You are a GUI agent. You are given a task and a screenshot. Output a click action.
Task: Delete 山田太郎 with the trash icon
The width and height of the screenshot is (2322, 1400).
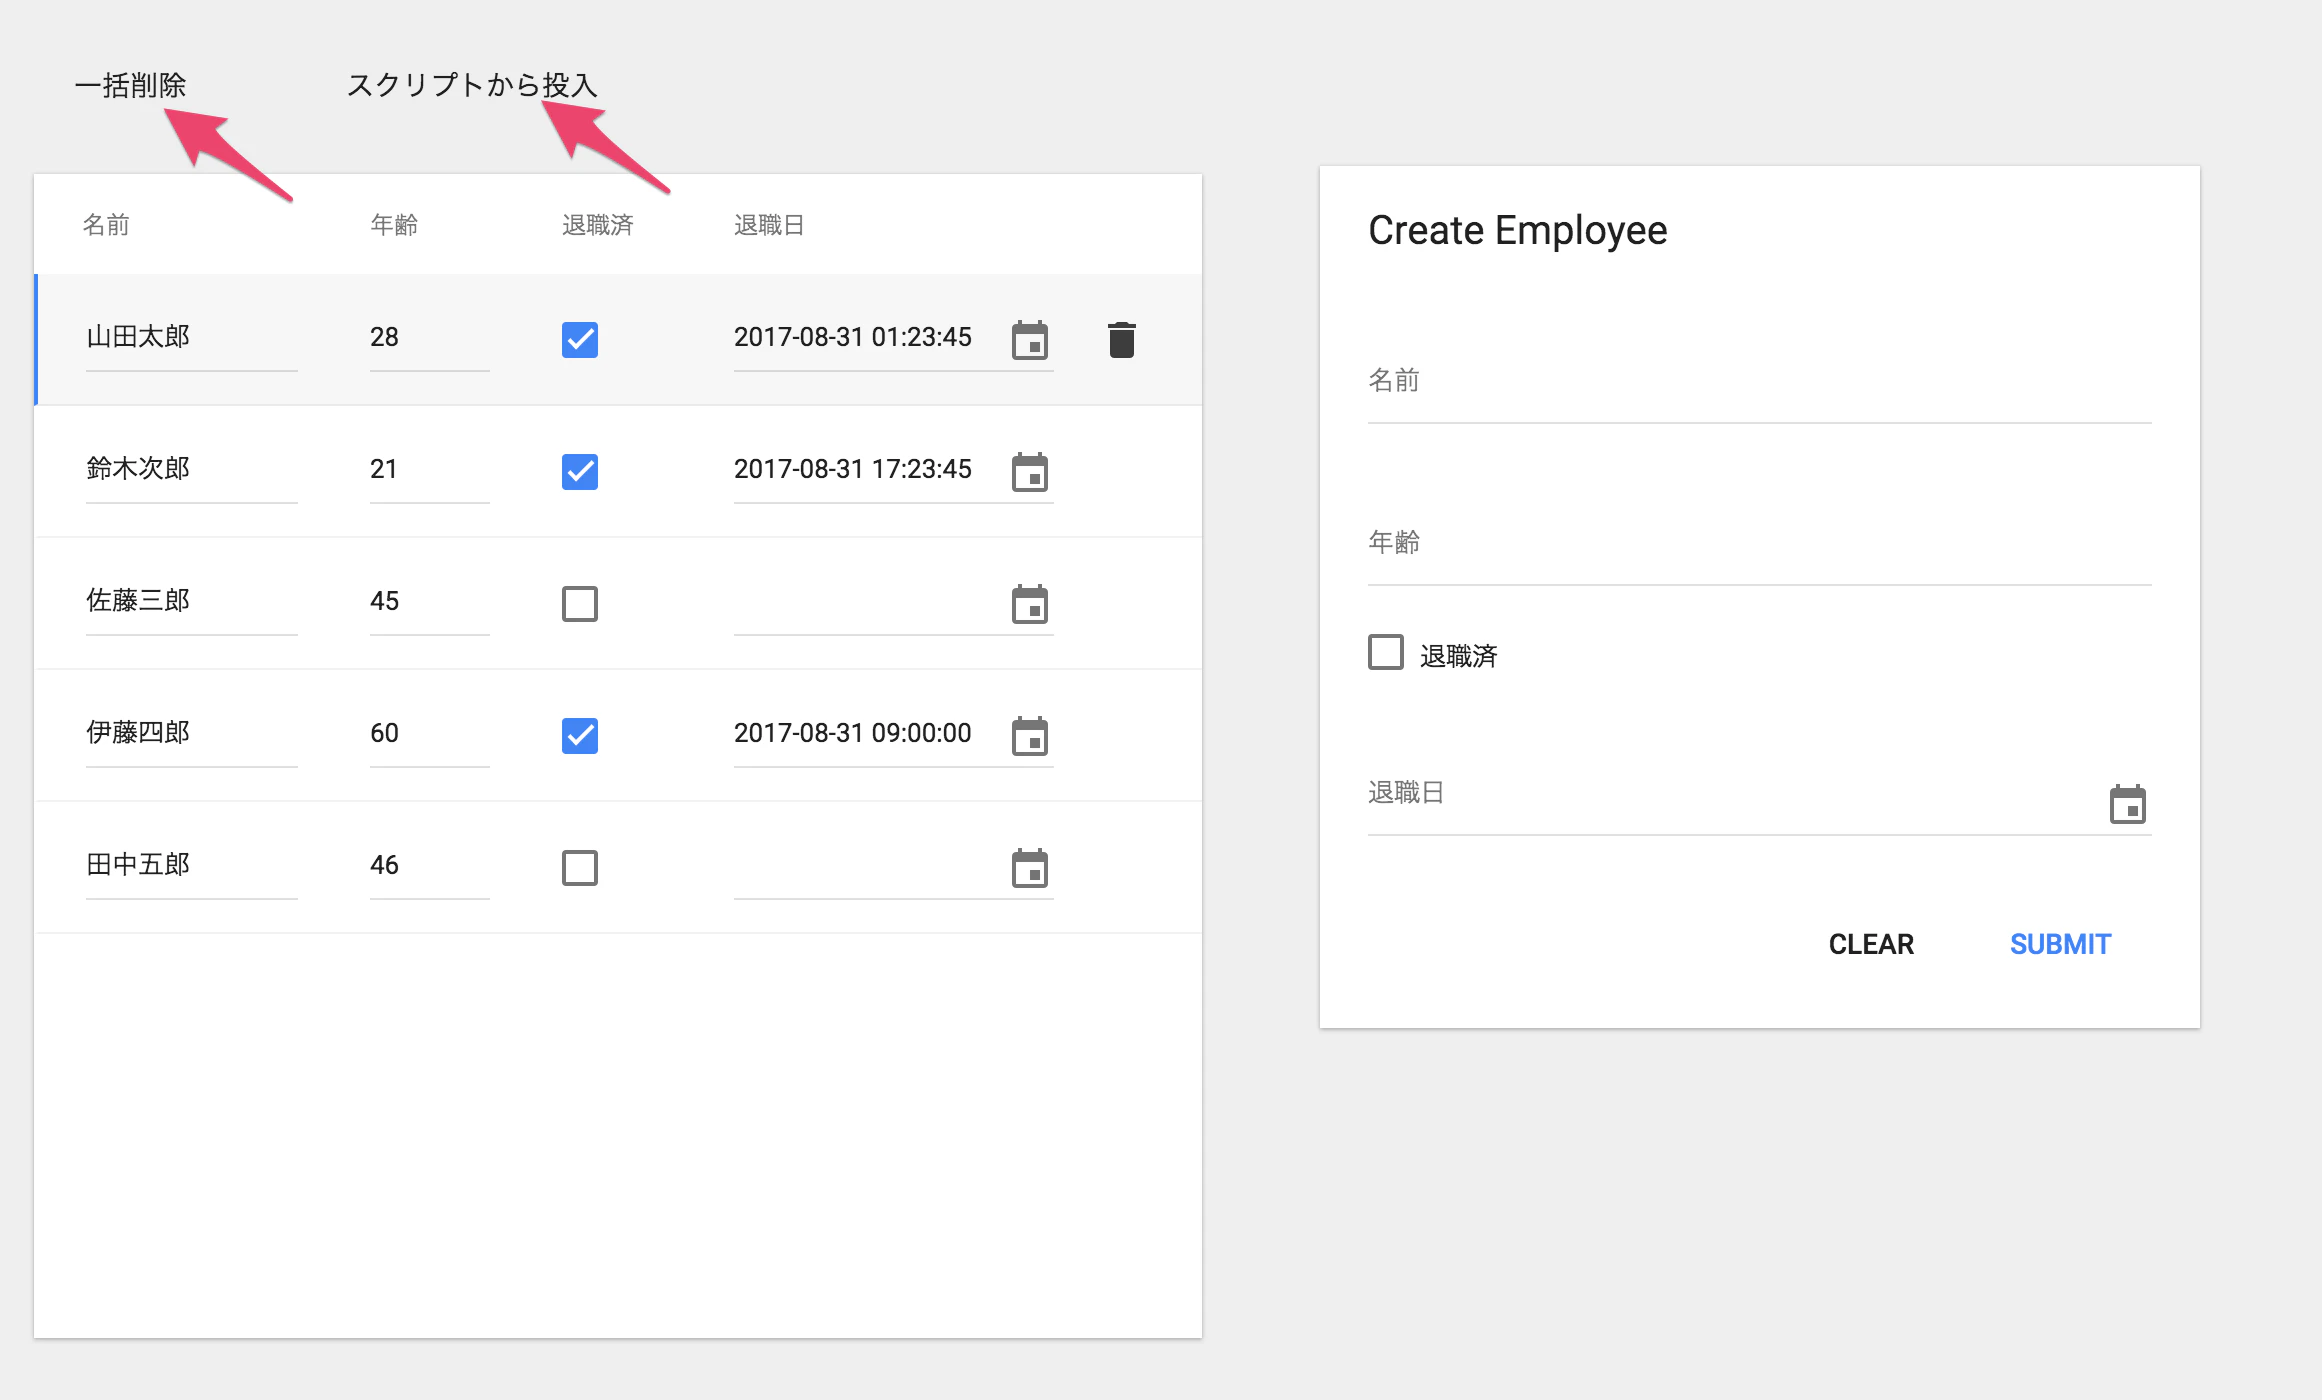[1122, 340]
